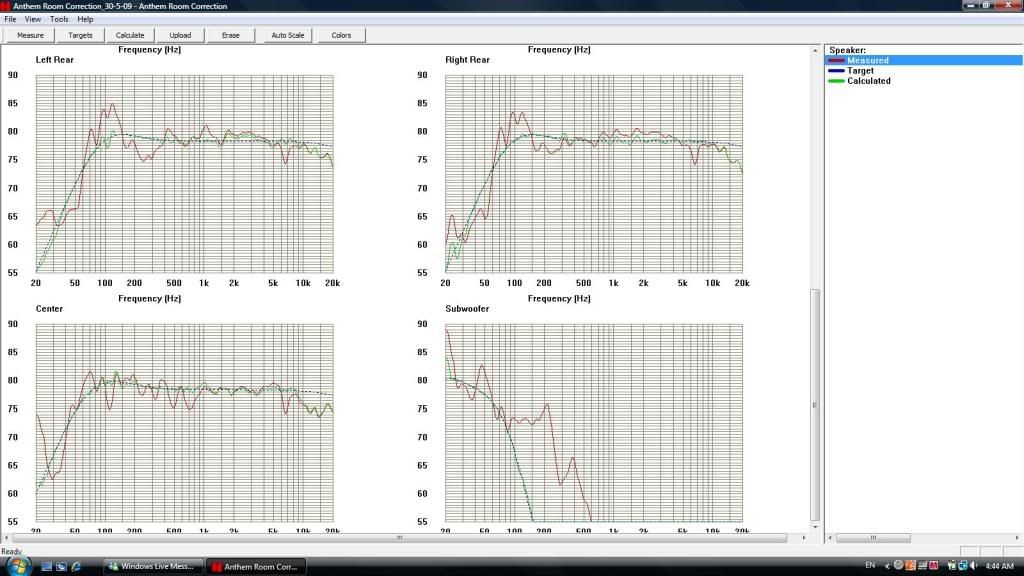
Task: Open the Colors dialog button
Action: (341, 35)
